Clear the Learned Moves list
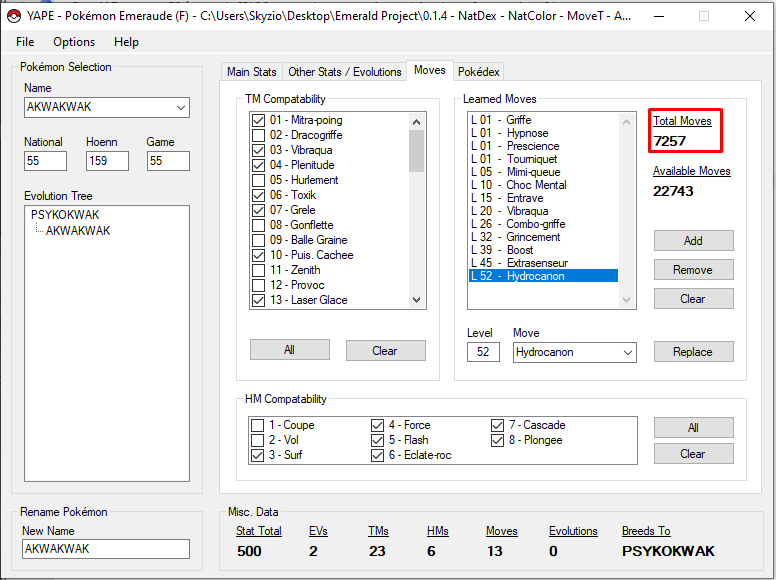Viewport: 776px width, 580px height. tap(693, 299)
